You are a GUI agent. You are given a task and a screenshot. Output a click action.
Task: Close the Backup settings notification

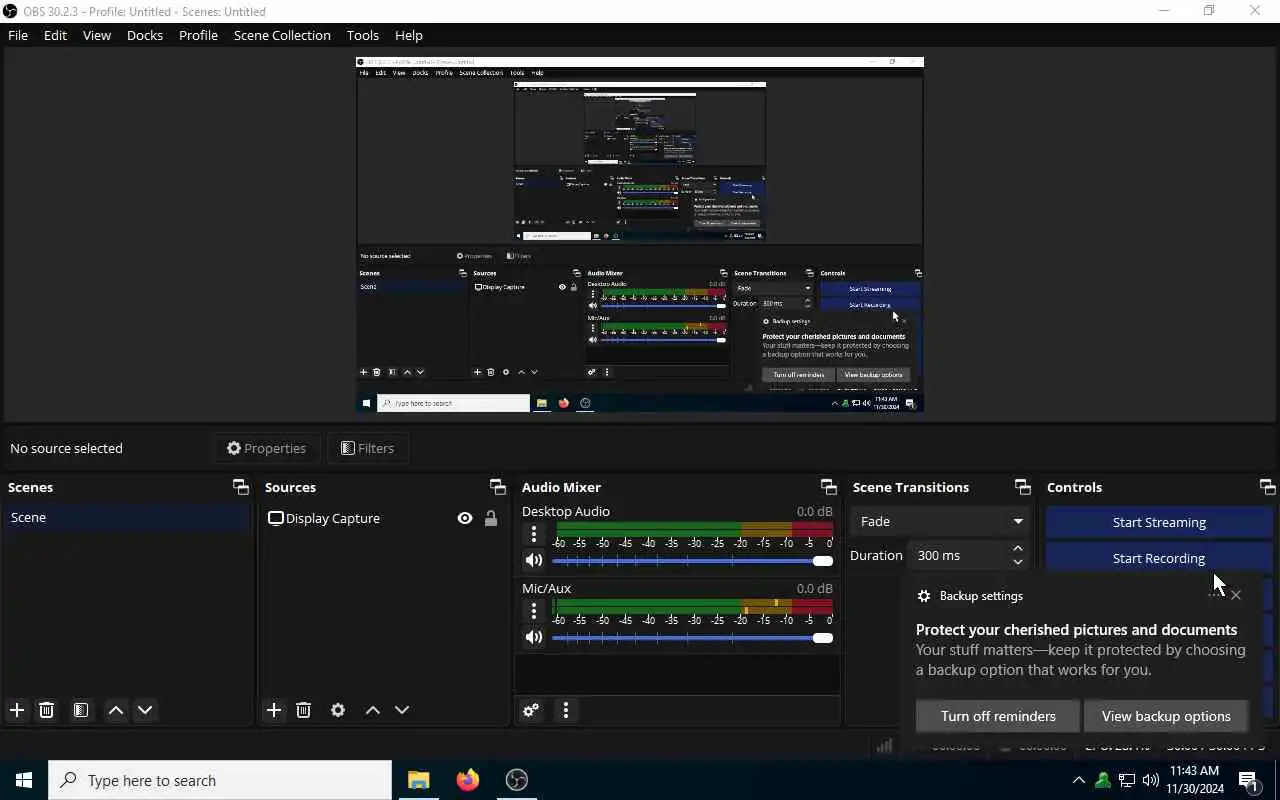(1236, 595)
